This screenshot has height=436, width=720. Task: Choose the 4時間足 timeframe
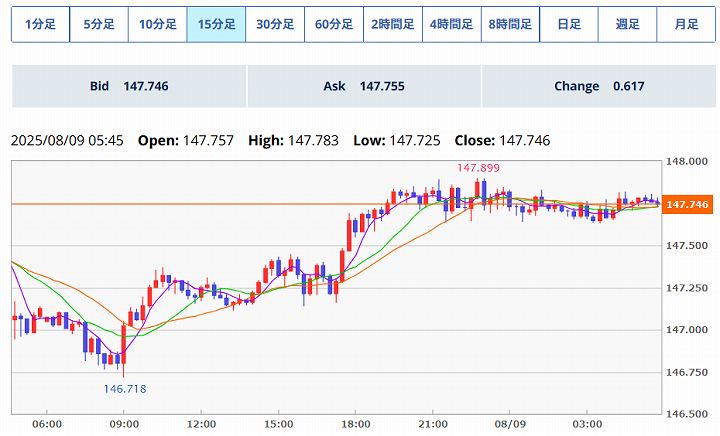[451, 24]
